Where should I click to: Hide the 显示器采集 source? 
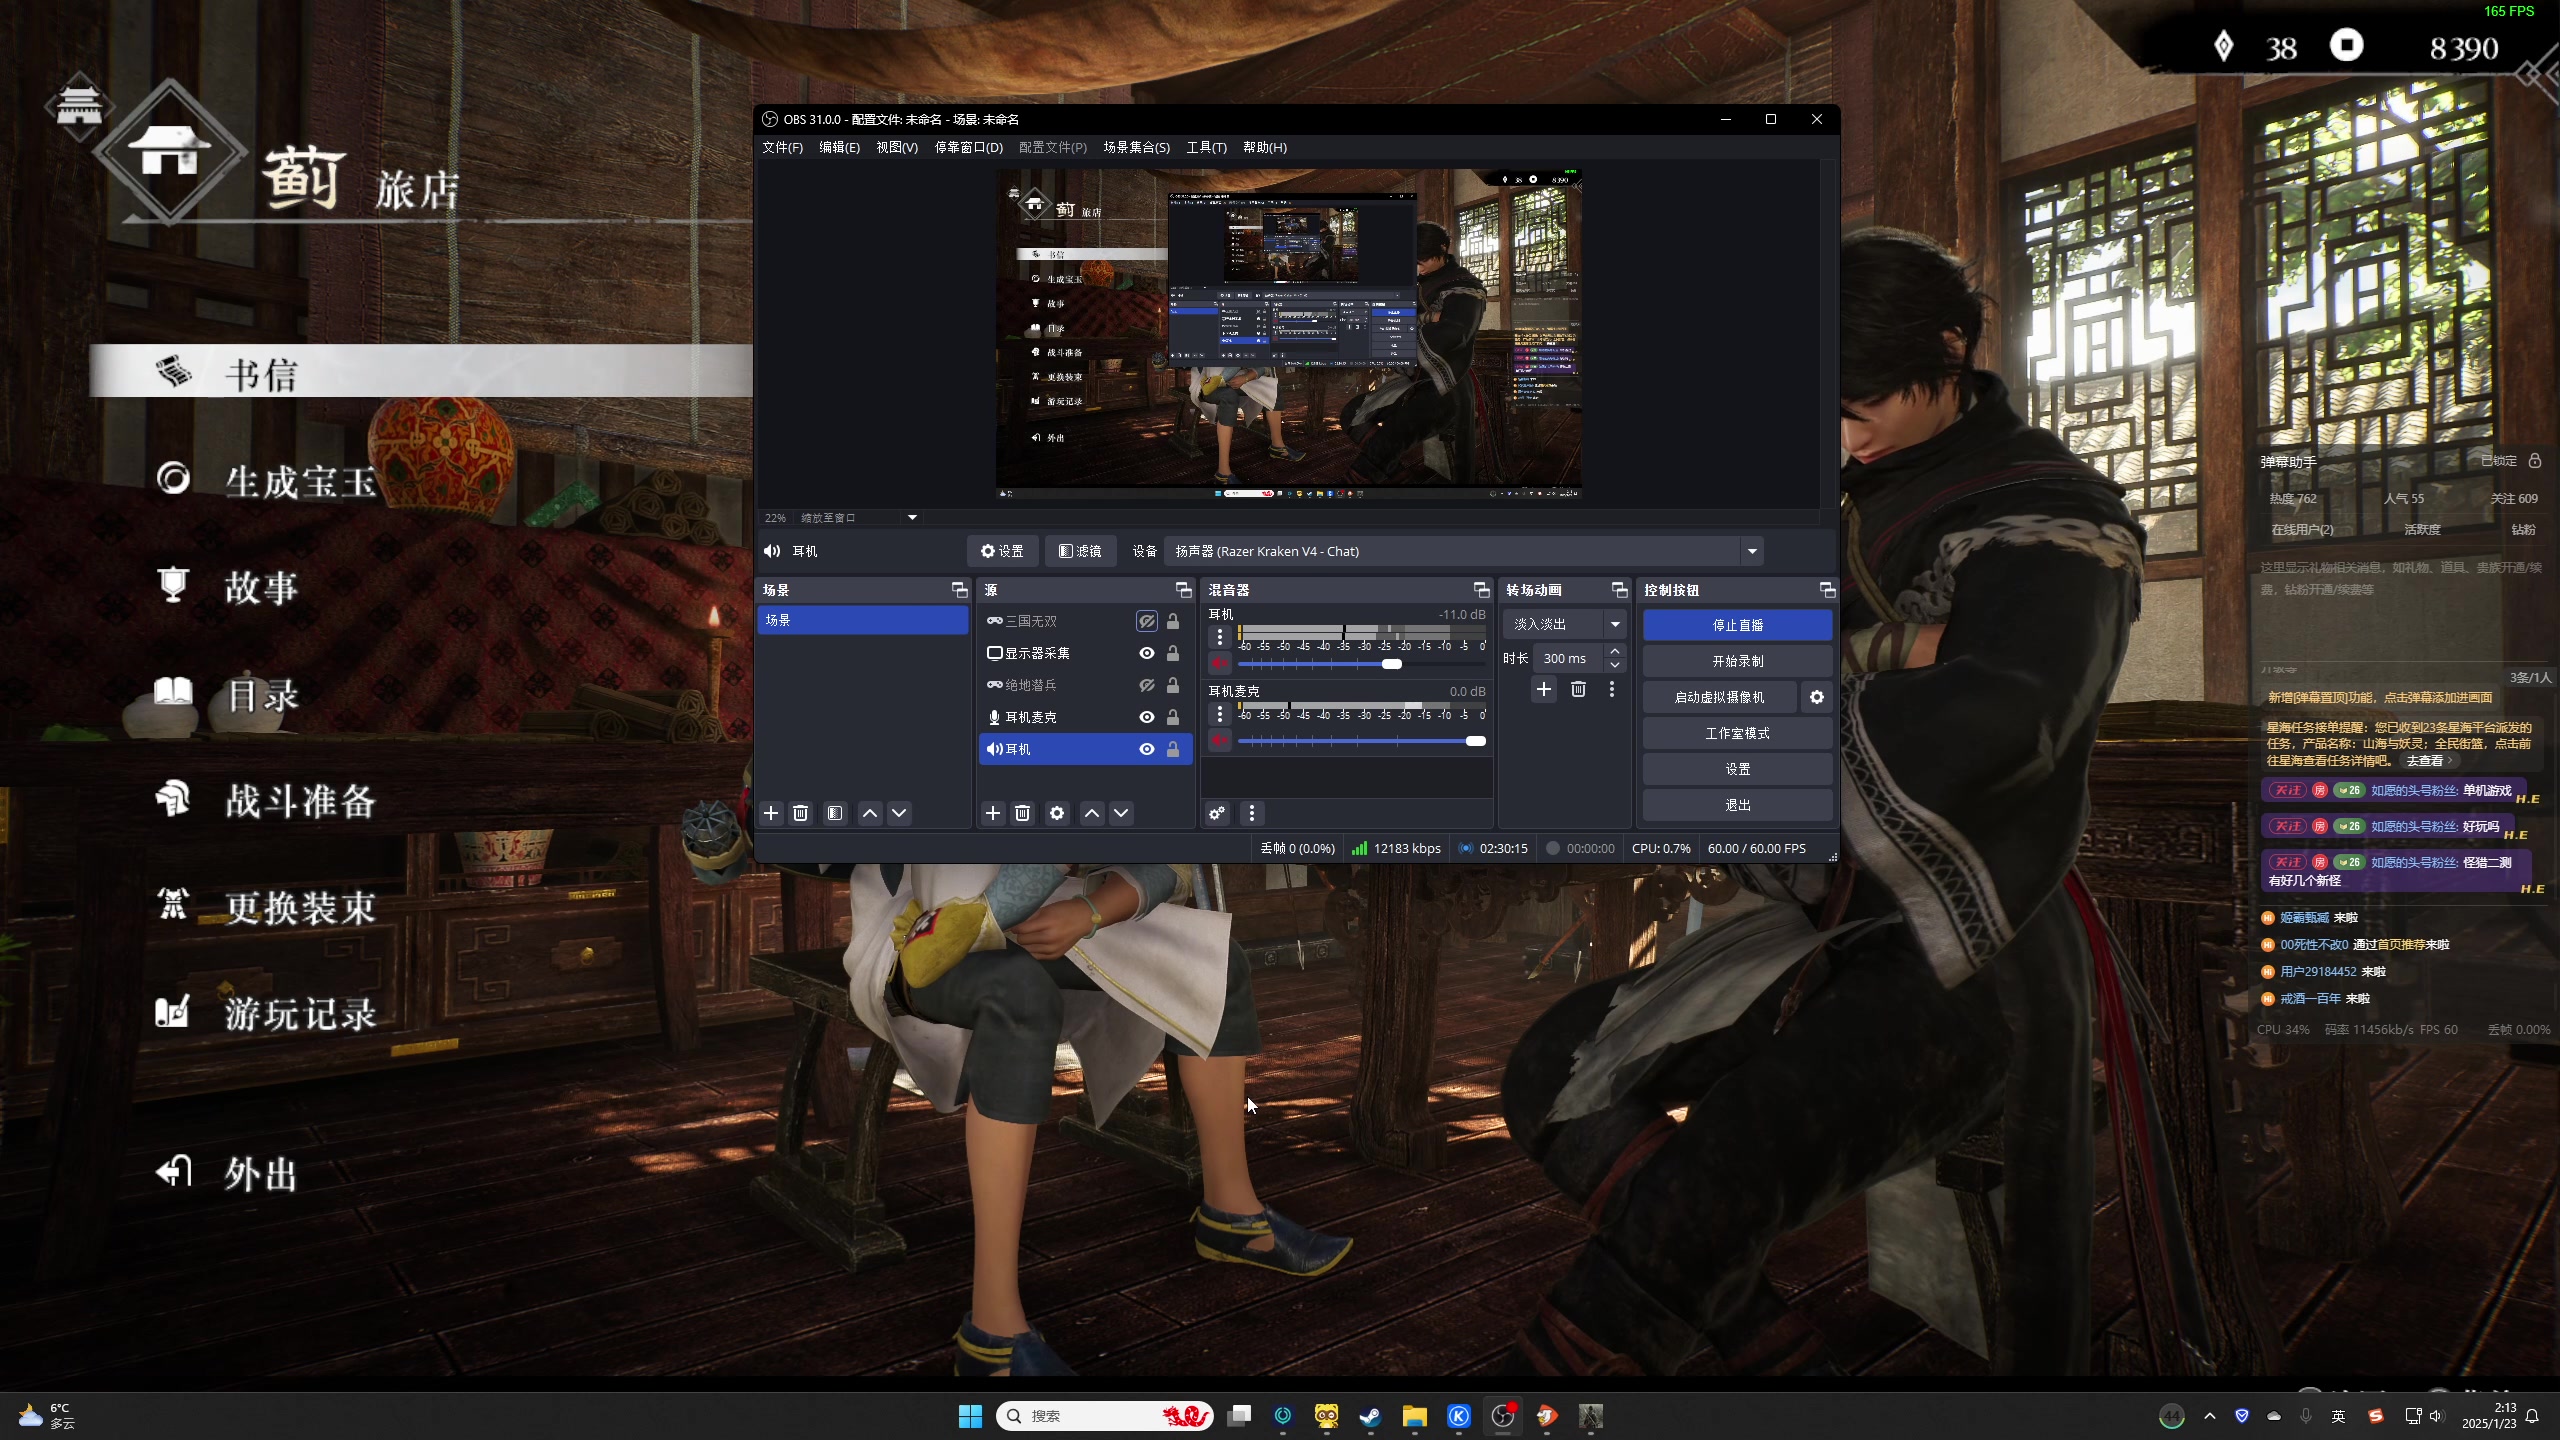coord(1147,653)
